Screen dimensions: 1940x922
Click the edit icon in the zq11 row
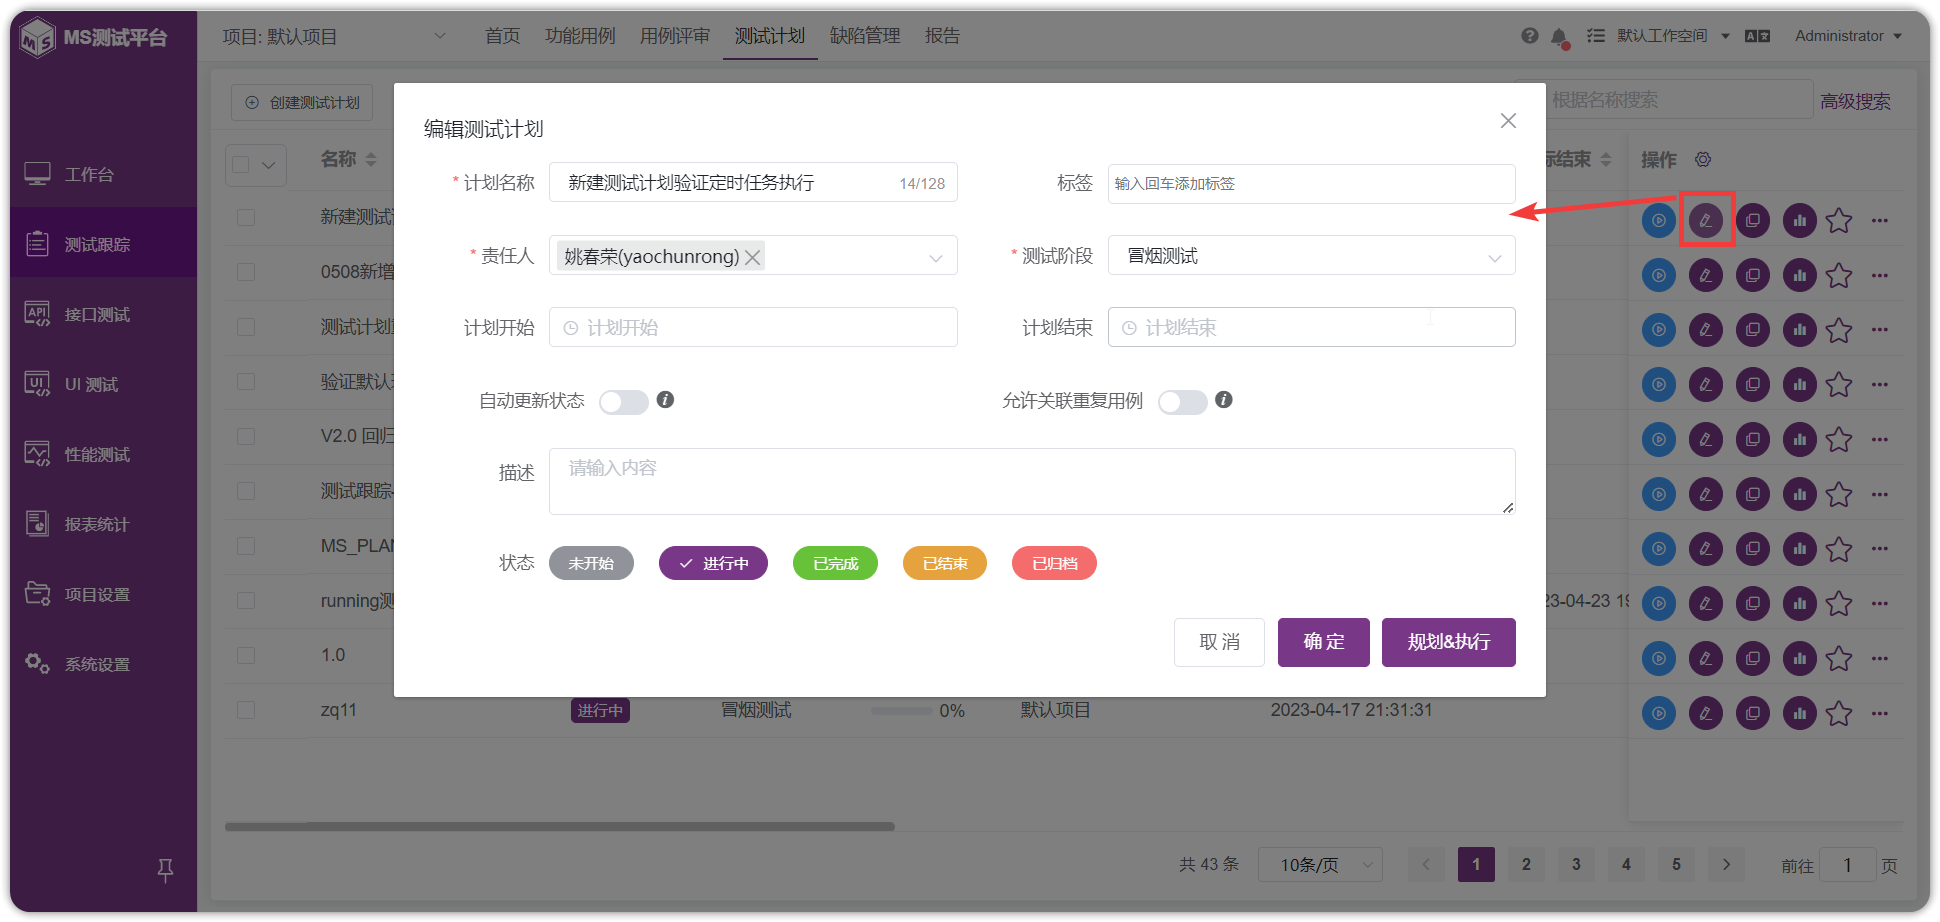click(x=1706, y=713)
